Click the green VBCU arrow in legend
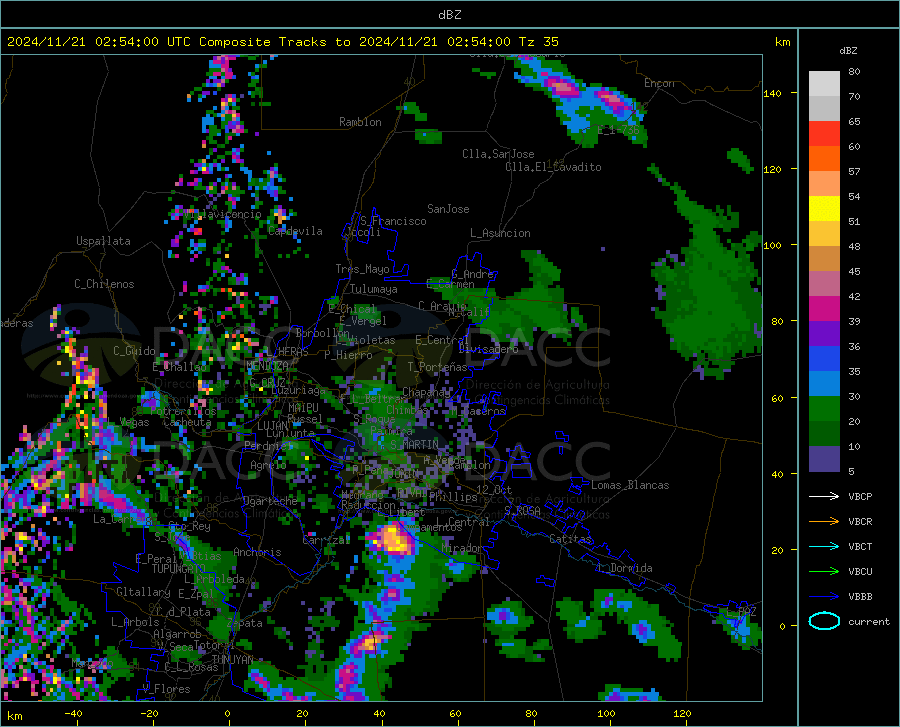This screenshot has width=900, height=727. point(824,572)
